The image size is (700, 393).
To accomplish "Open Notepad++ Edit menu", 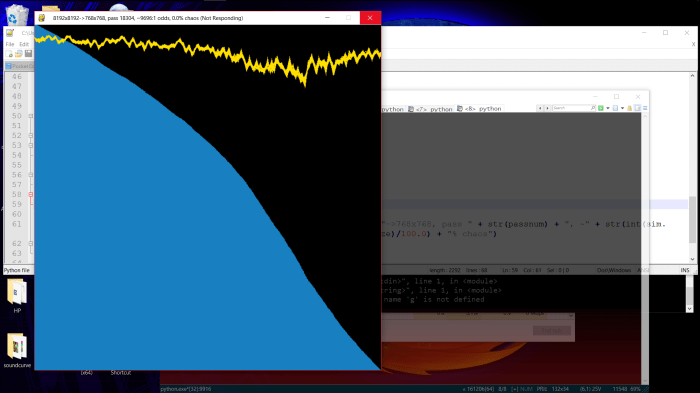I will pyautogui.click(x=24, y=44).
